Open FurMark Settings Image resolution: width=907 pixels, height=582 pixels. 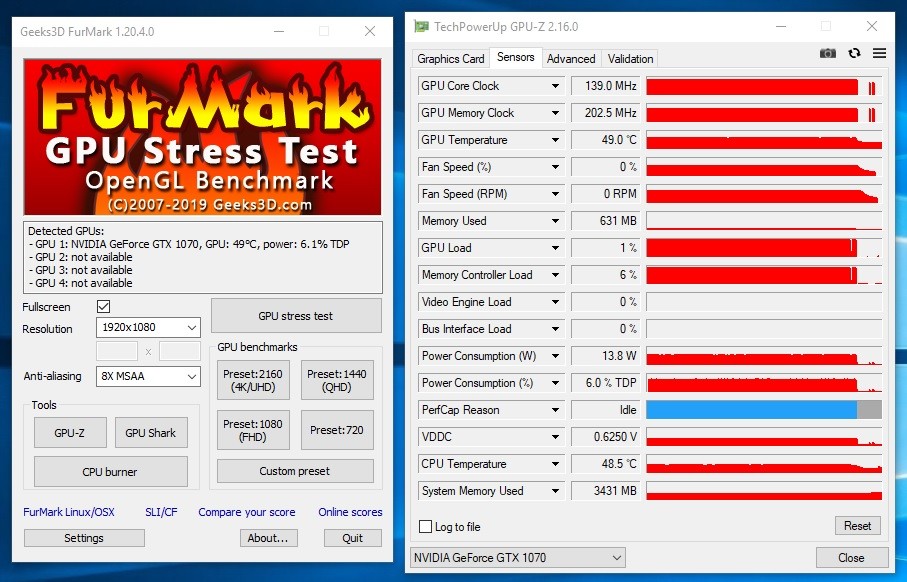click(84, 538)
